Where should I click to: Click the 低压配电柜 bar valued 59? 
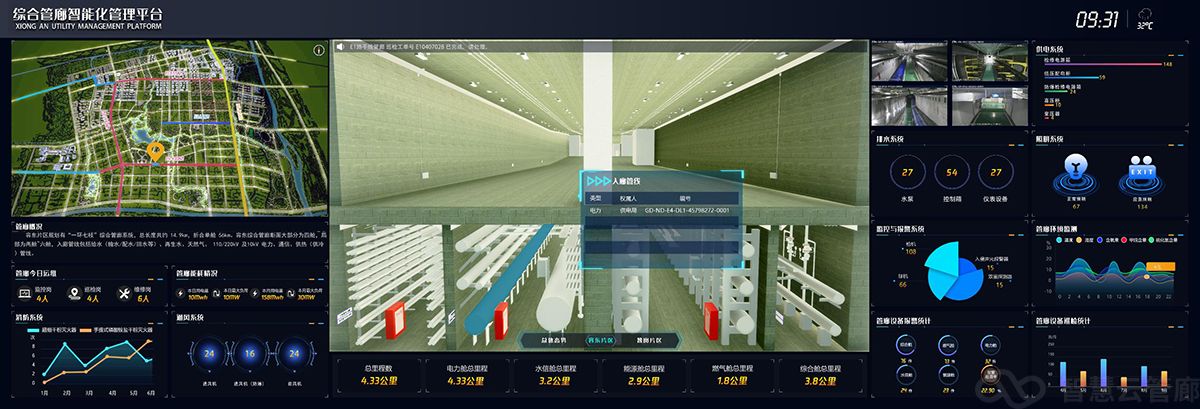[x=1071, y=78]
